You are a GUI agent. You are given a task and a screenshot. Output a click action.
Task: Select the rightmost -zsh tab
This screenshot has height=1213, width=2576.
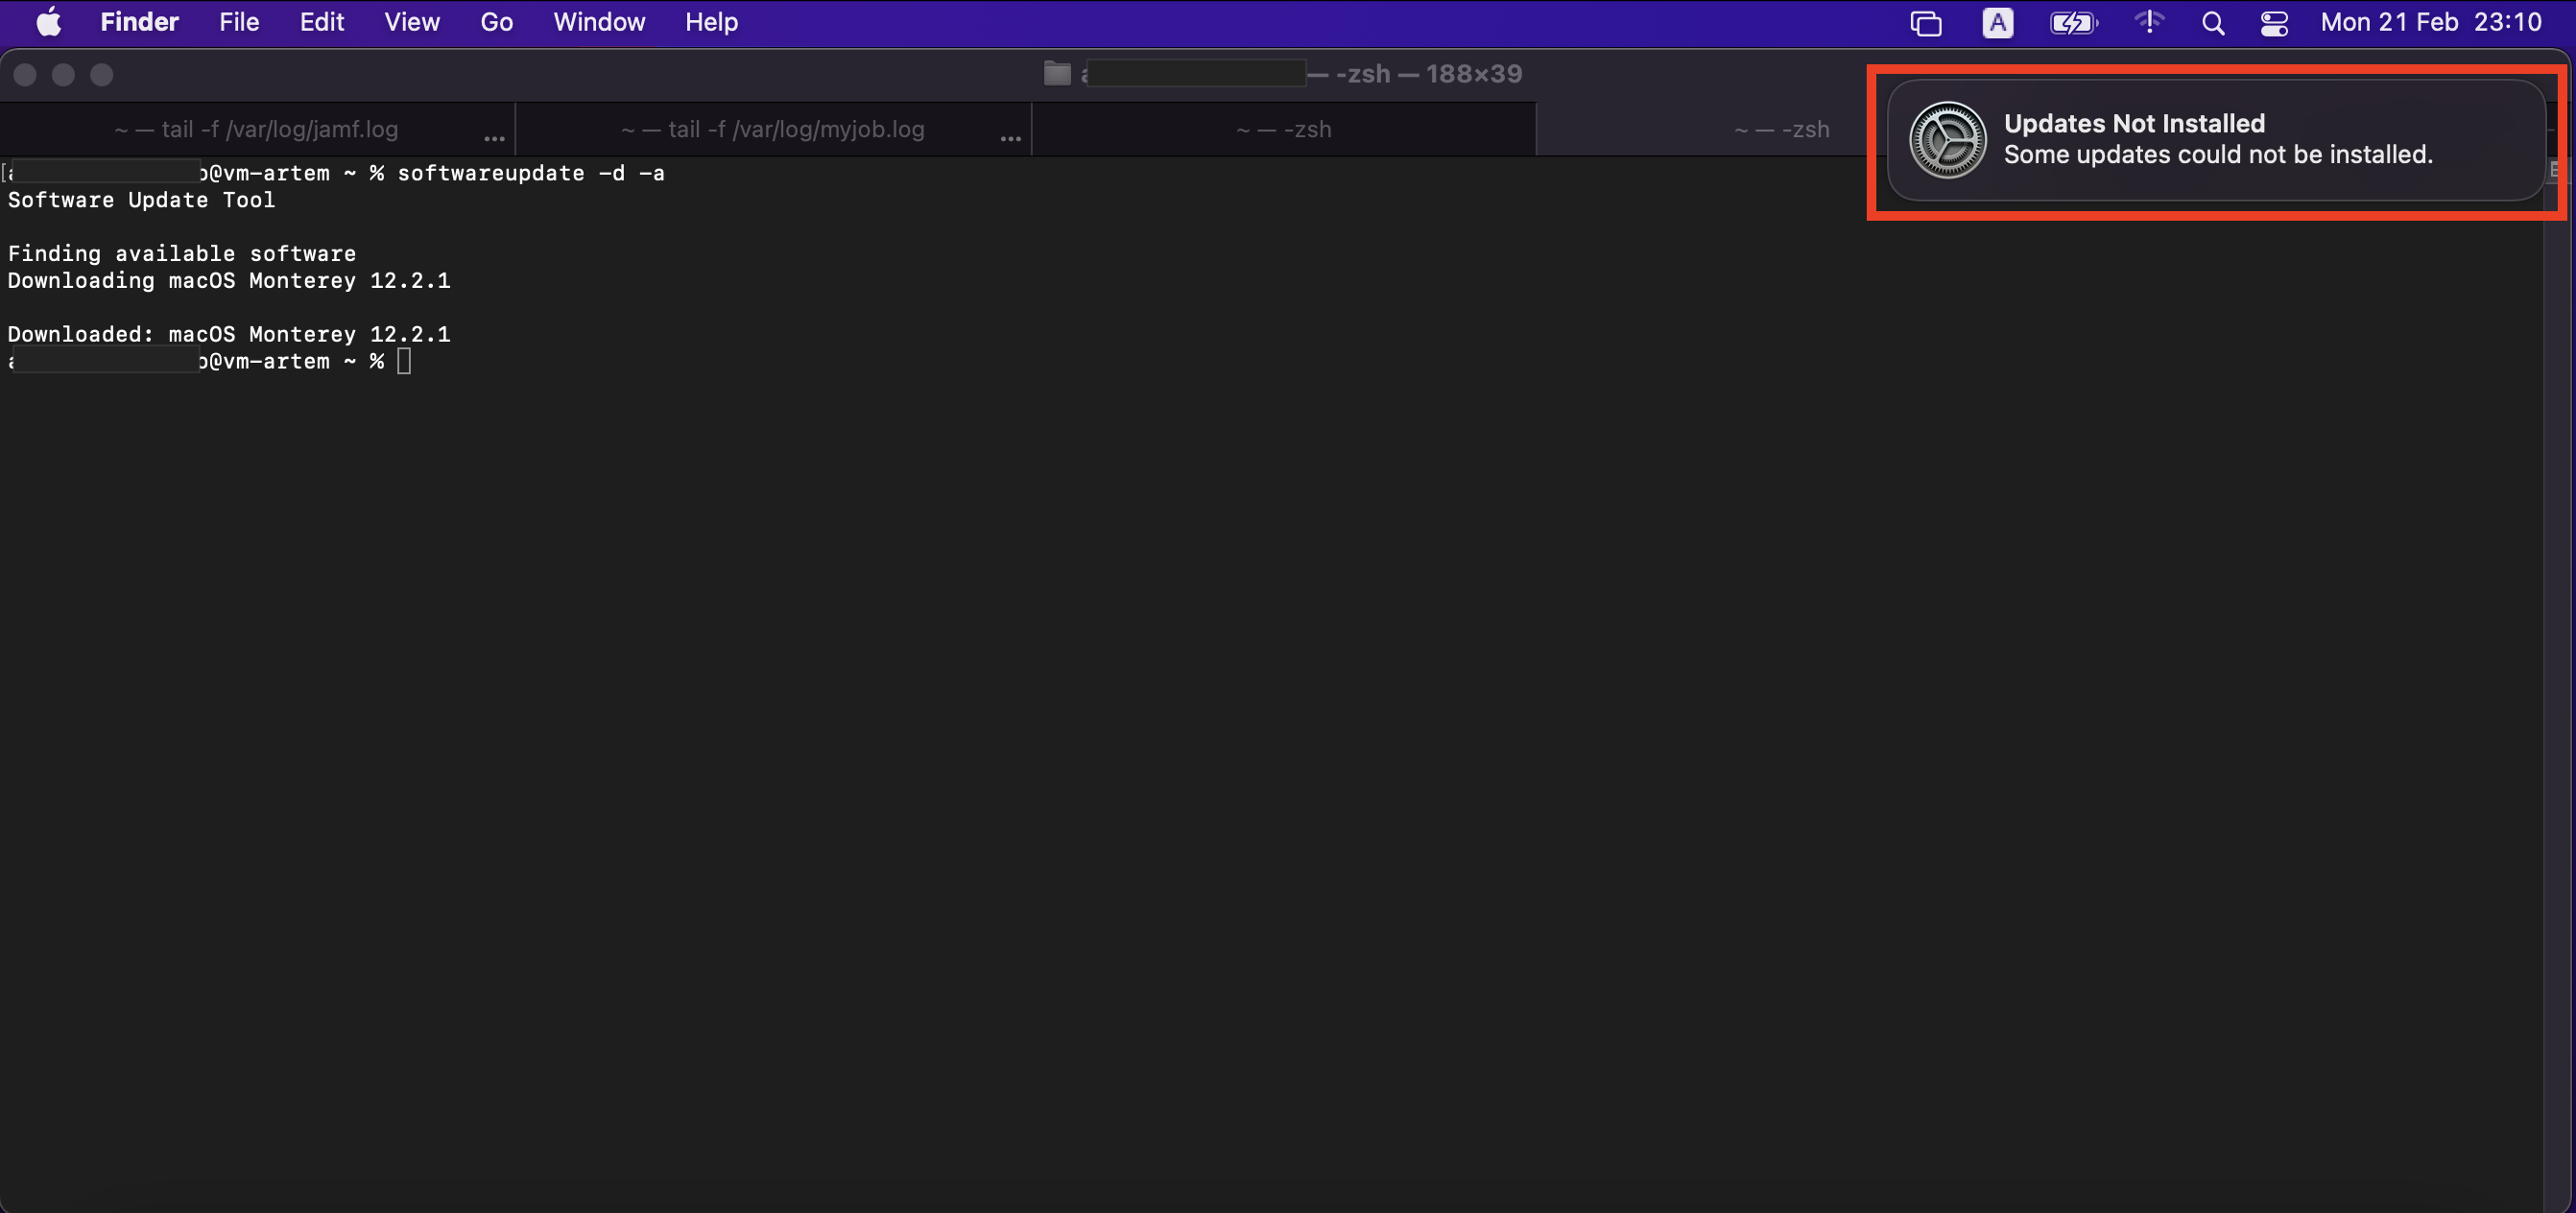pyautogui.click(x=1780, y=129)
